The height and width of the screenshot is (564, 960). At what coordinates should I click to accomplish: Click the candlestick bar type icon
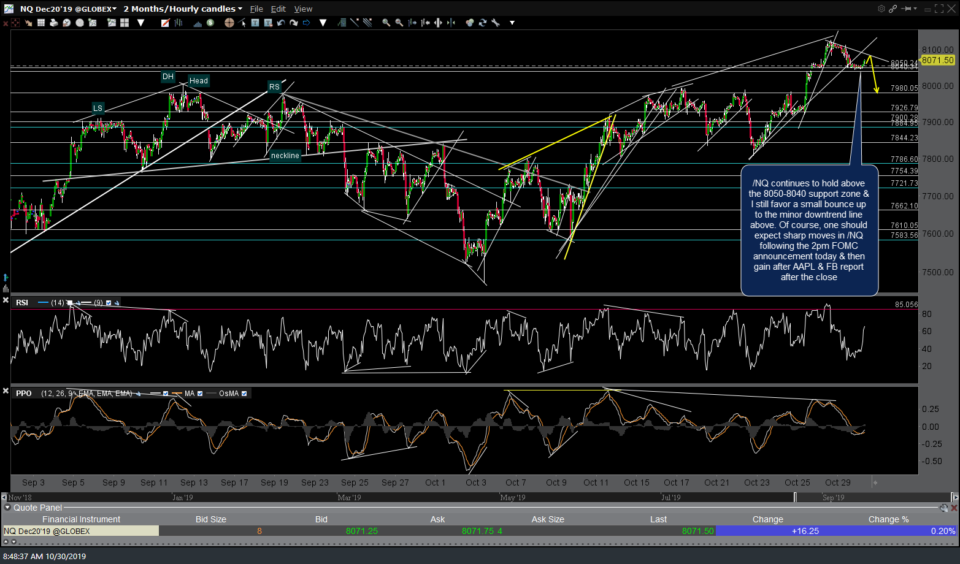pyautogui.click(x=178, y=23)
